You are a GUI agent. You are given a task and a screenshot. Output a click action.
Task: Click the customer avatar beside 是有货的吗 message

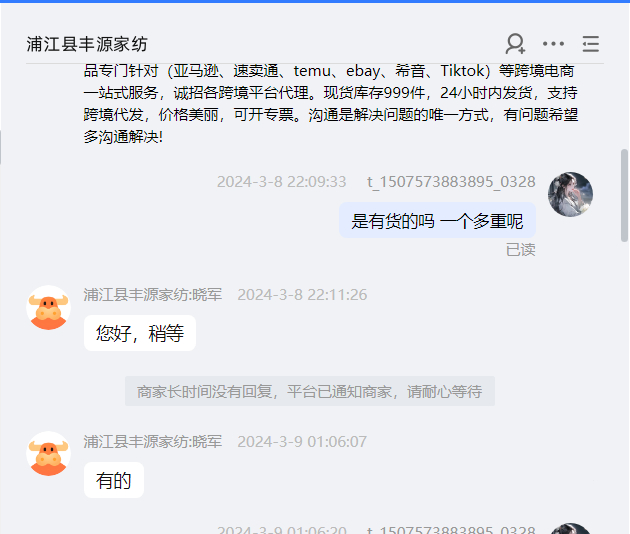point(571,194)
